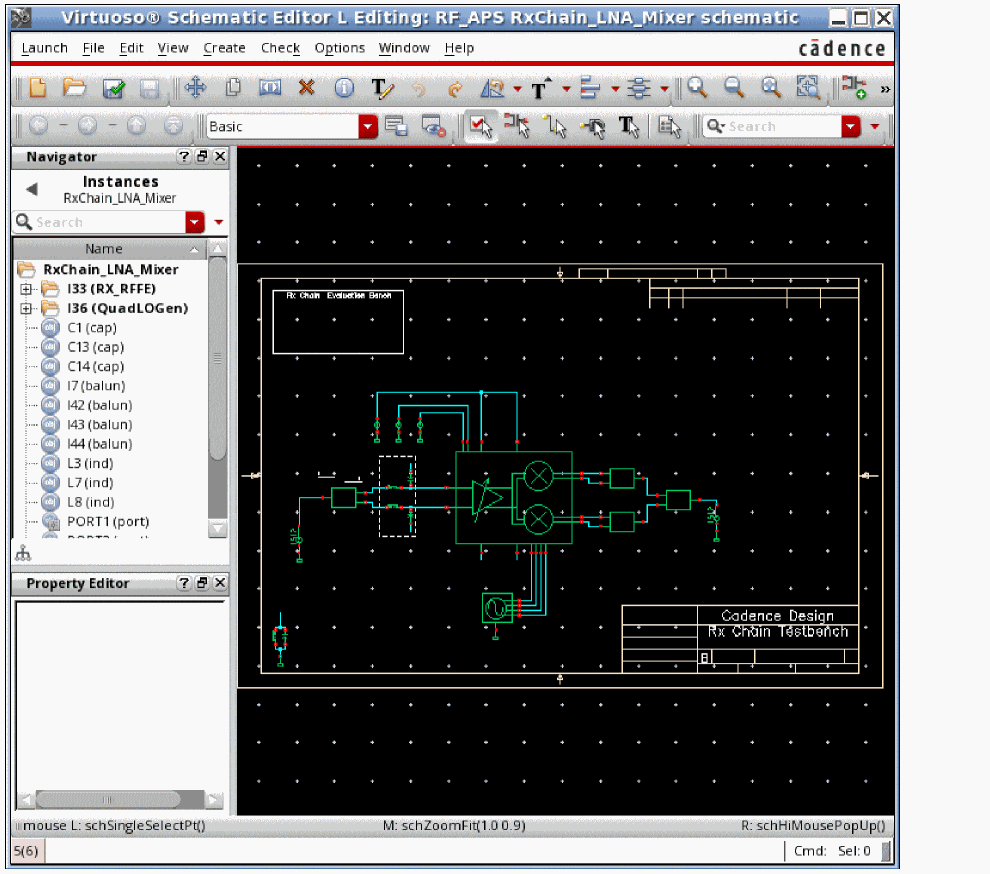
Task: Click the red X Delete tool
Action: point(307,88)
